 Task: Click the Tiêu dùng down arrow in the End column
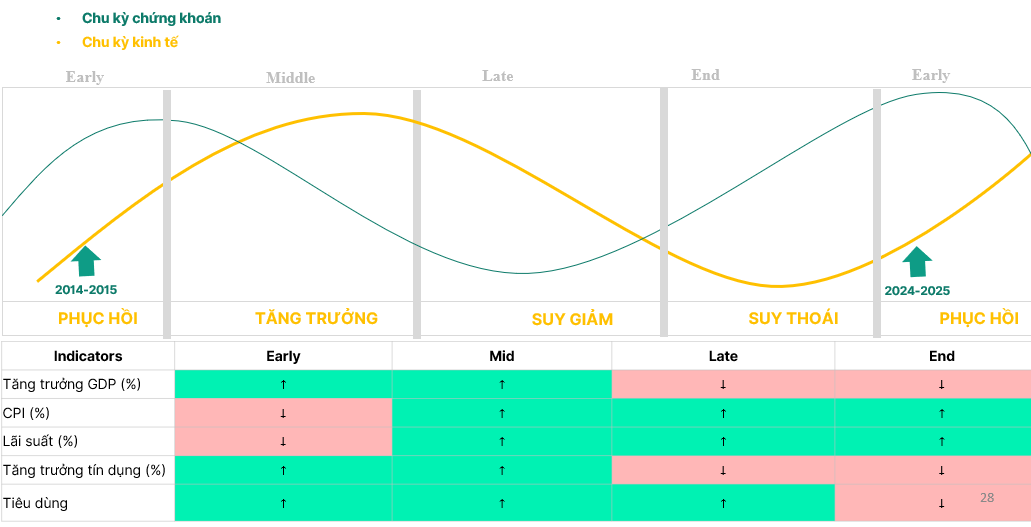click(x=941, y=503)
